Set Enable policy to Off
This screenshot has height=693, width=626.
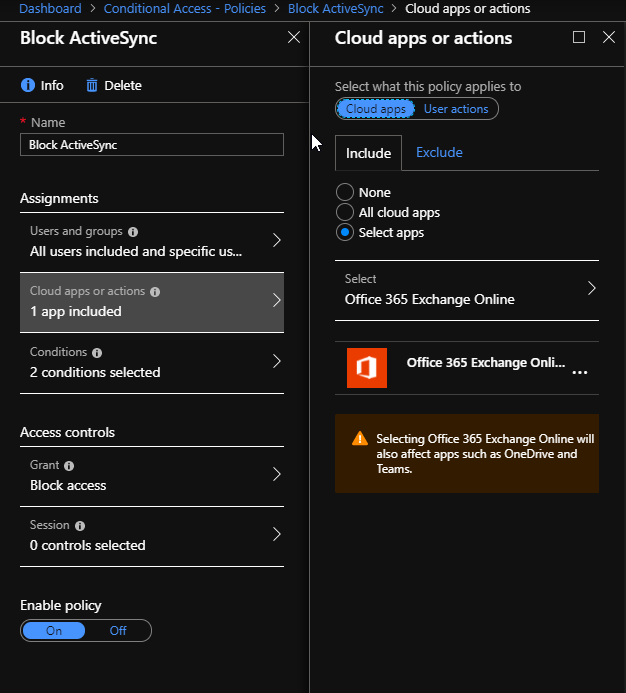118,631
